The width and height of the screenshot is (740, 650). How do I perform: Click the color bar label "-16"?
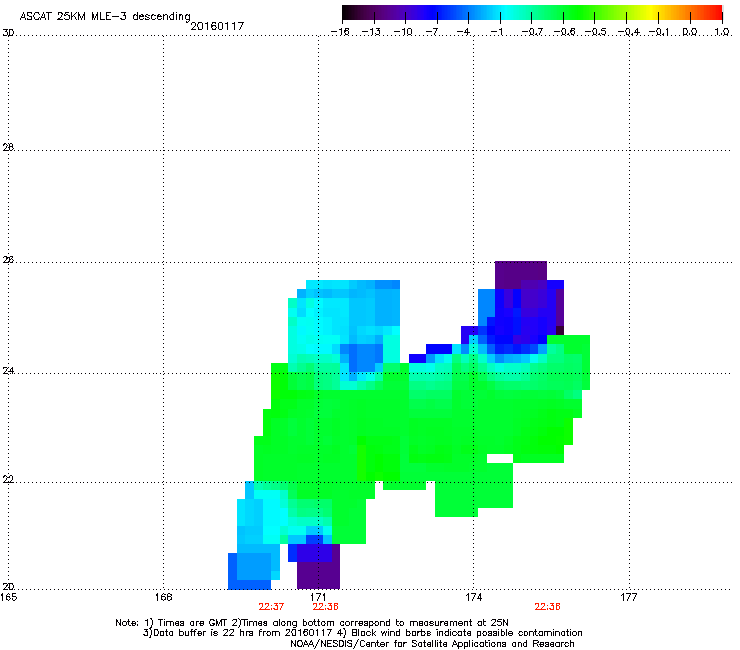[339, 32]
